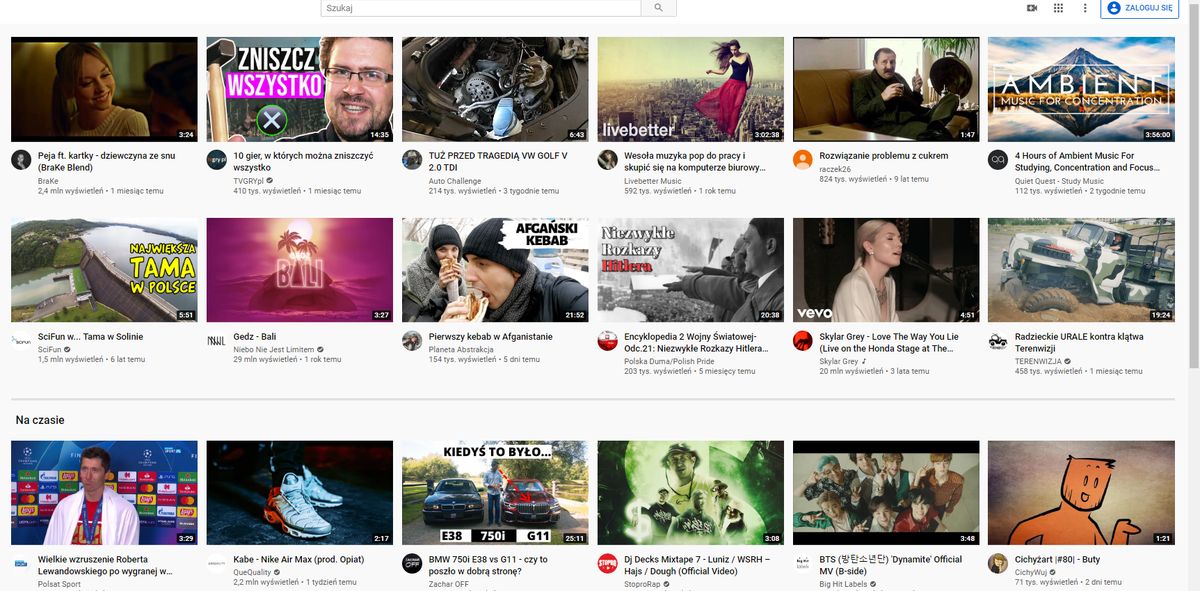Click channel name 'raczek26'
The height and width of the screenshot is (591, 1200).
point(835,169)
